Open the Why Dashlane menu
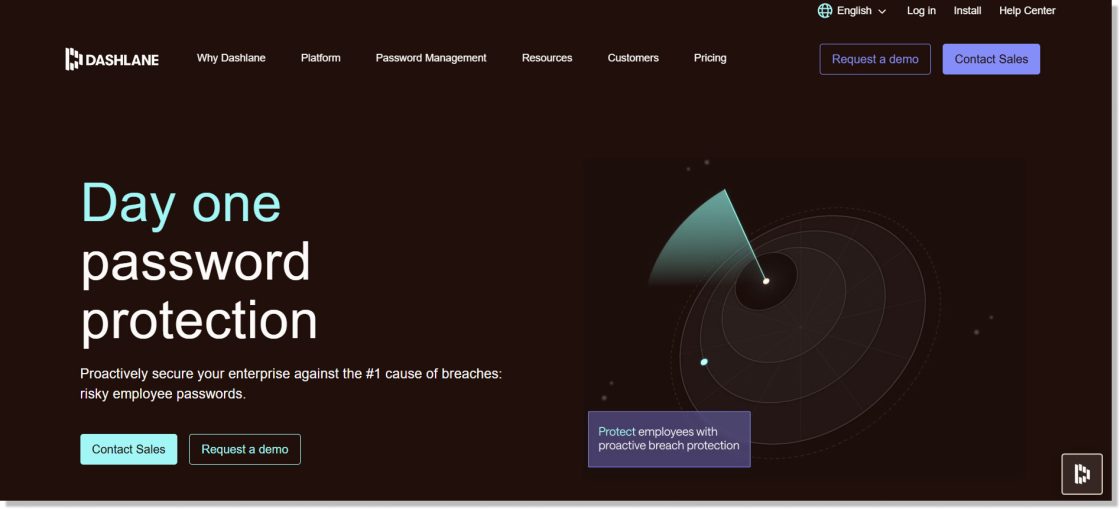The width and height of the screenshot is (1120, 509). point(231,58)
